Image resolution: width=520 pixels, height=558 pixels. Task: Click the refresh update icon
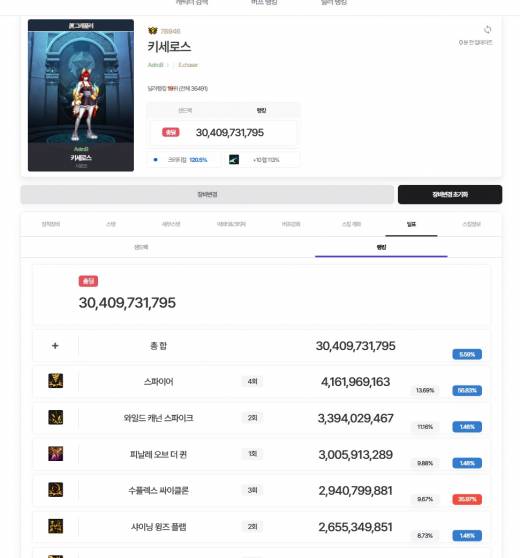click(487, 30)
